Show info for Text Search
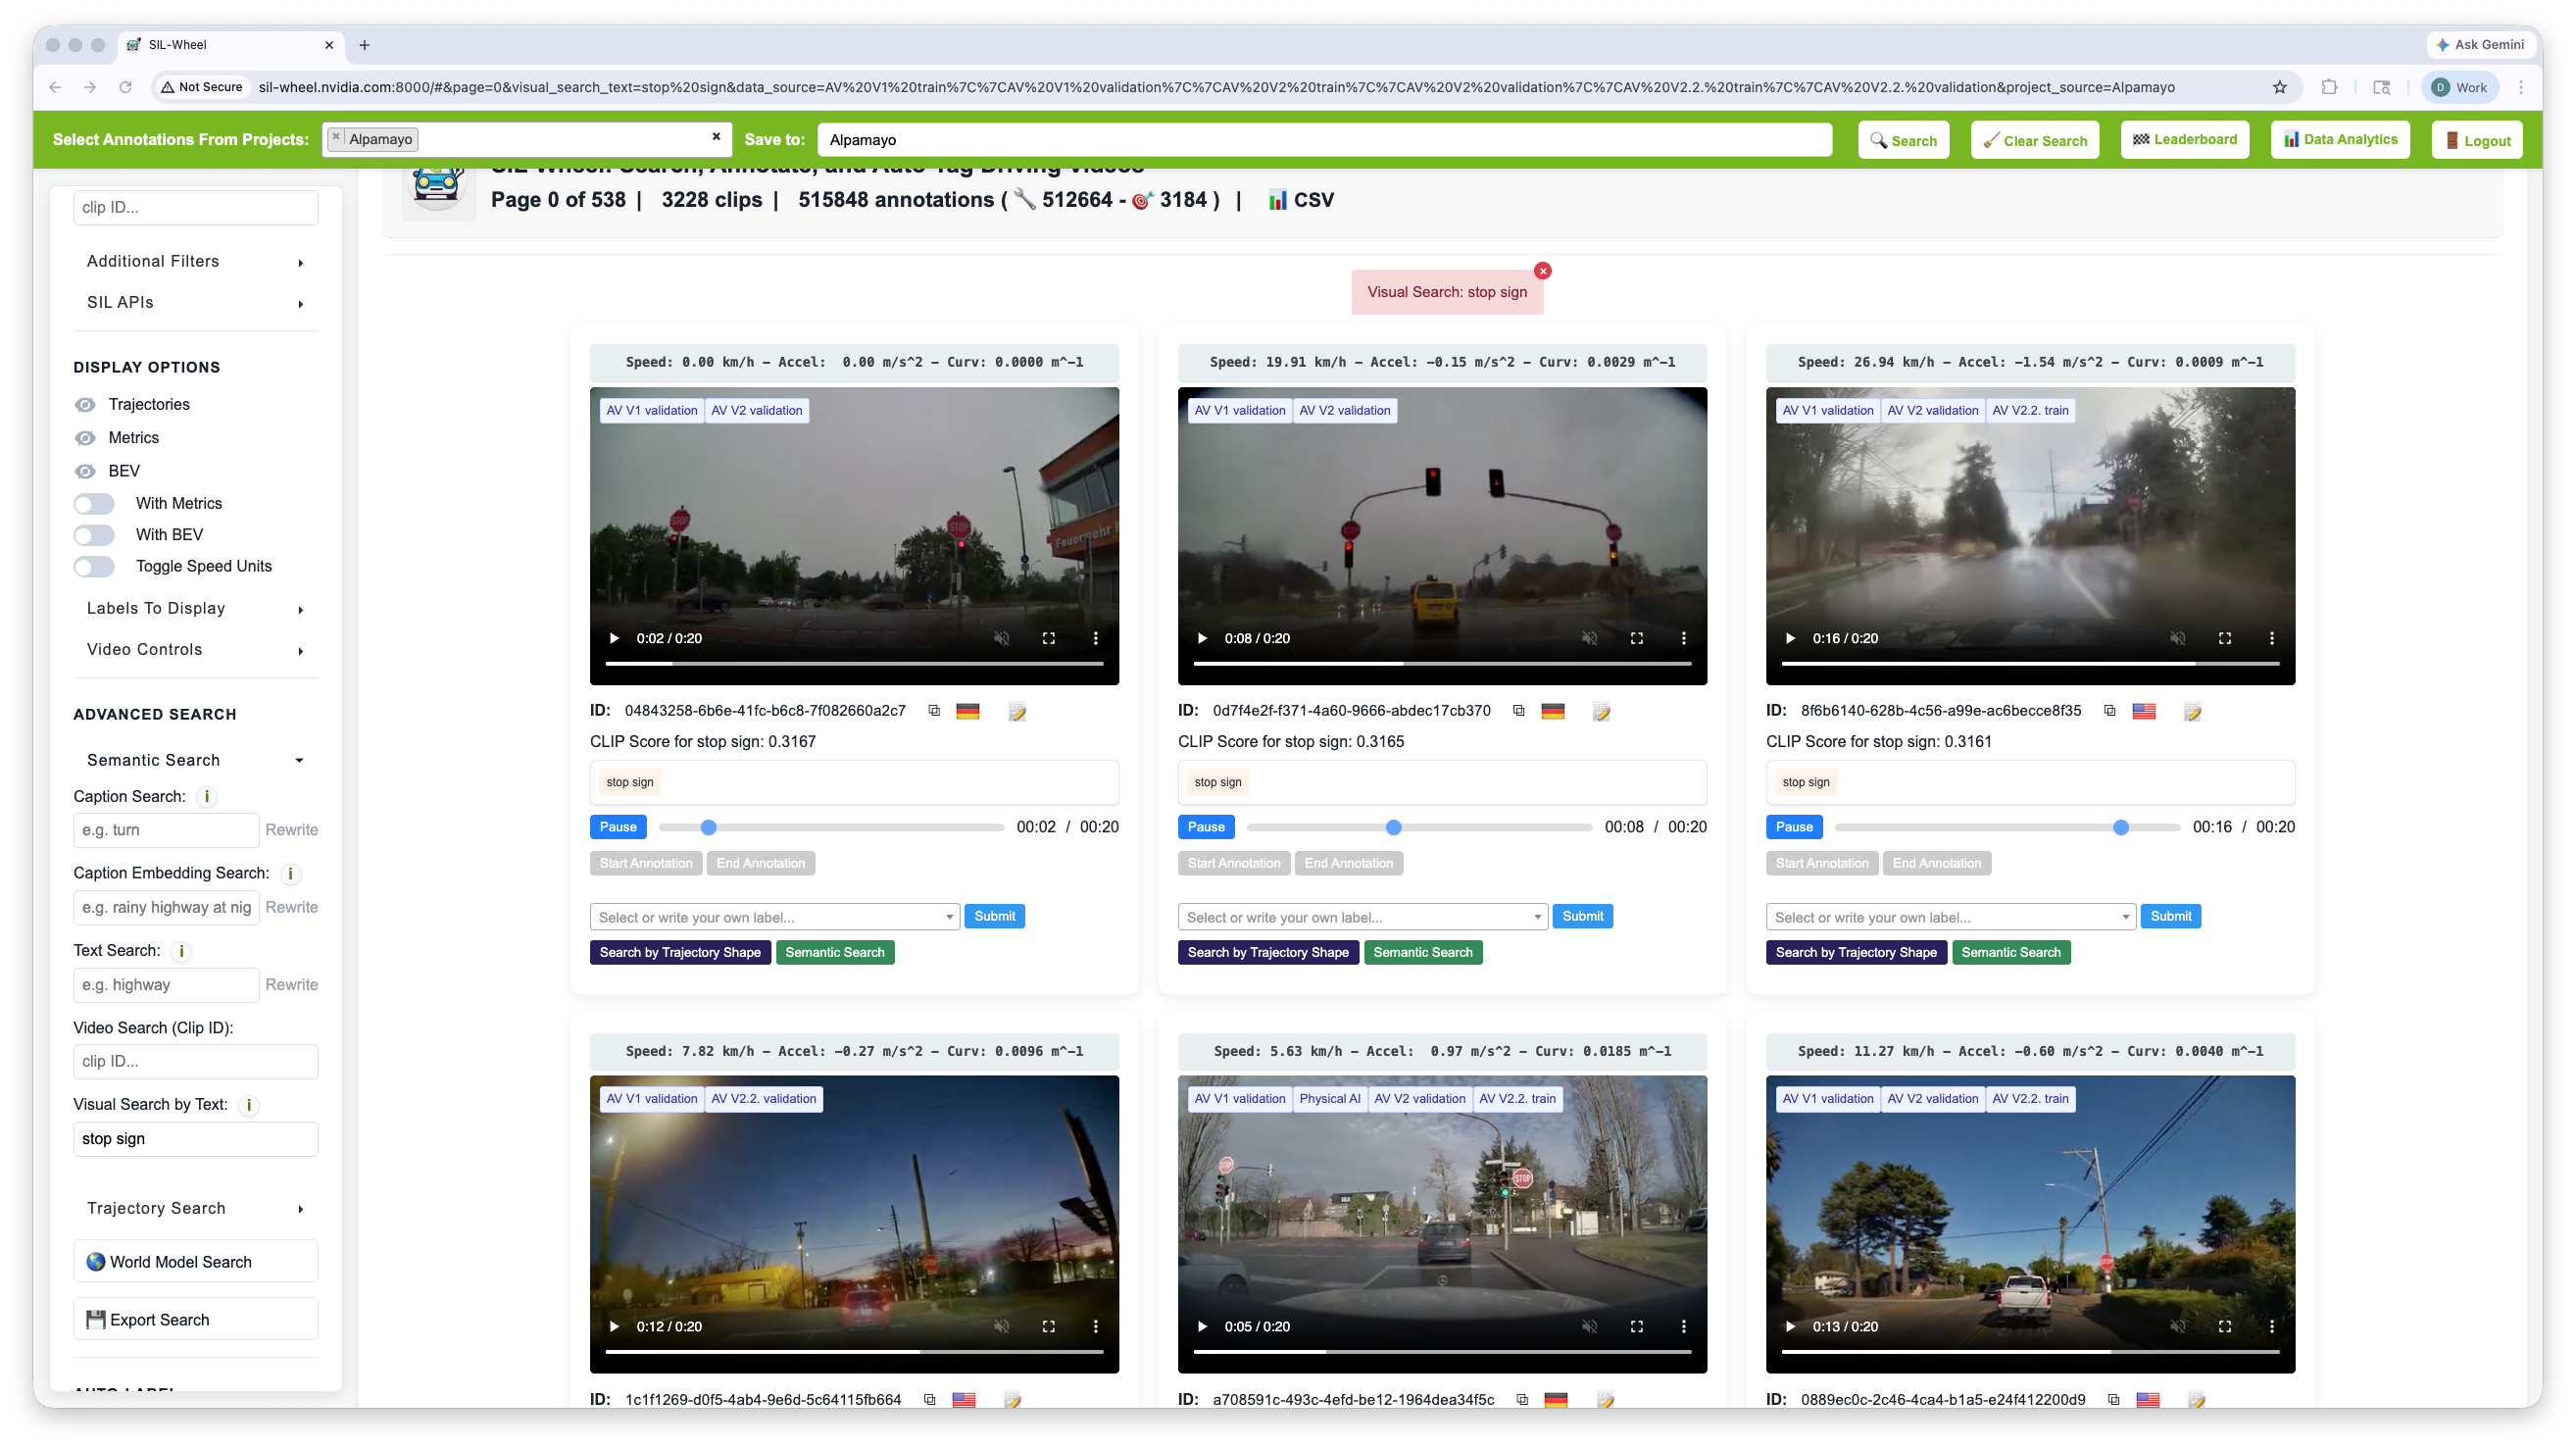 [x=181, y=951]
